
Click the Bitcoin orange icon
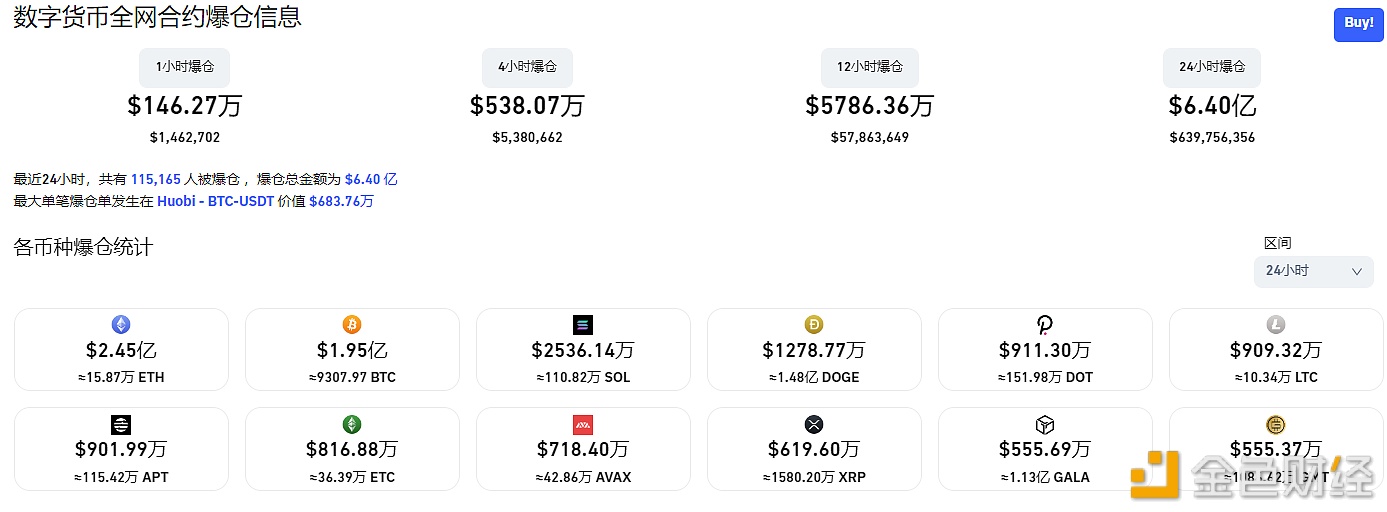coord(352,324)
